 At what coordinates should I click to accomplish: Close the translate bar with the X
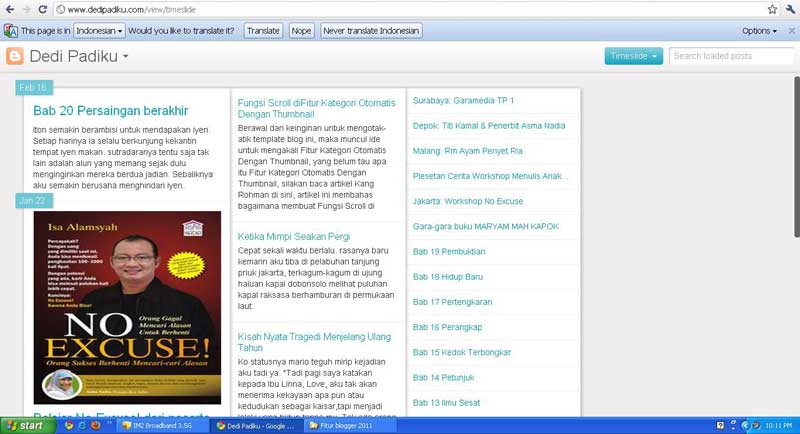click(791, 31)
